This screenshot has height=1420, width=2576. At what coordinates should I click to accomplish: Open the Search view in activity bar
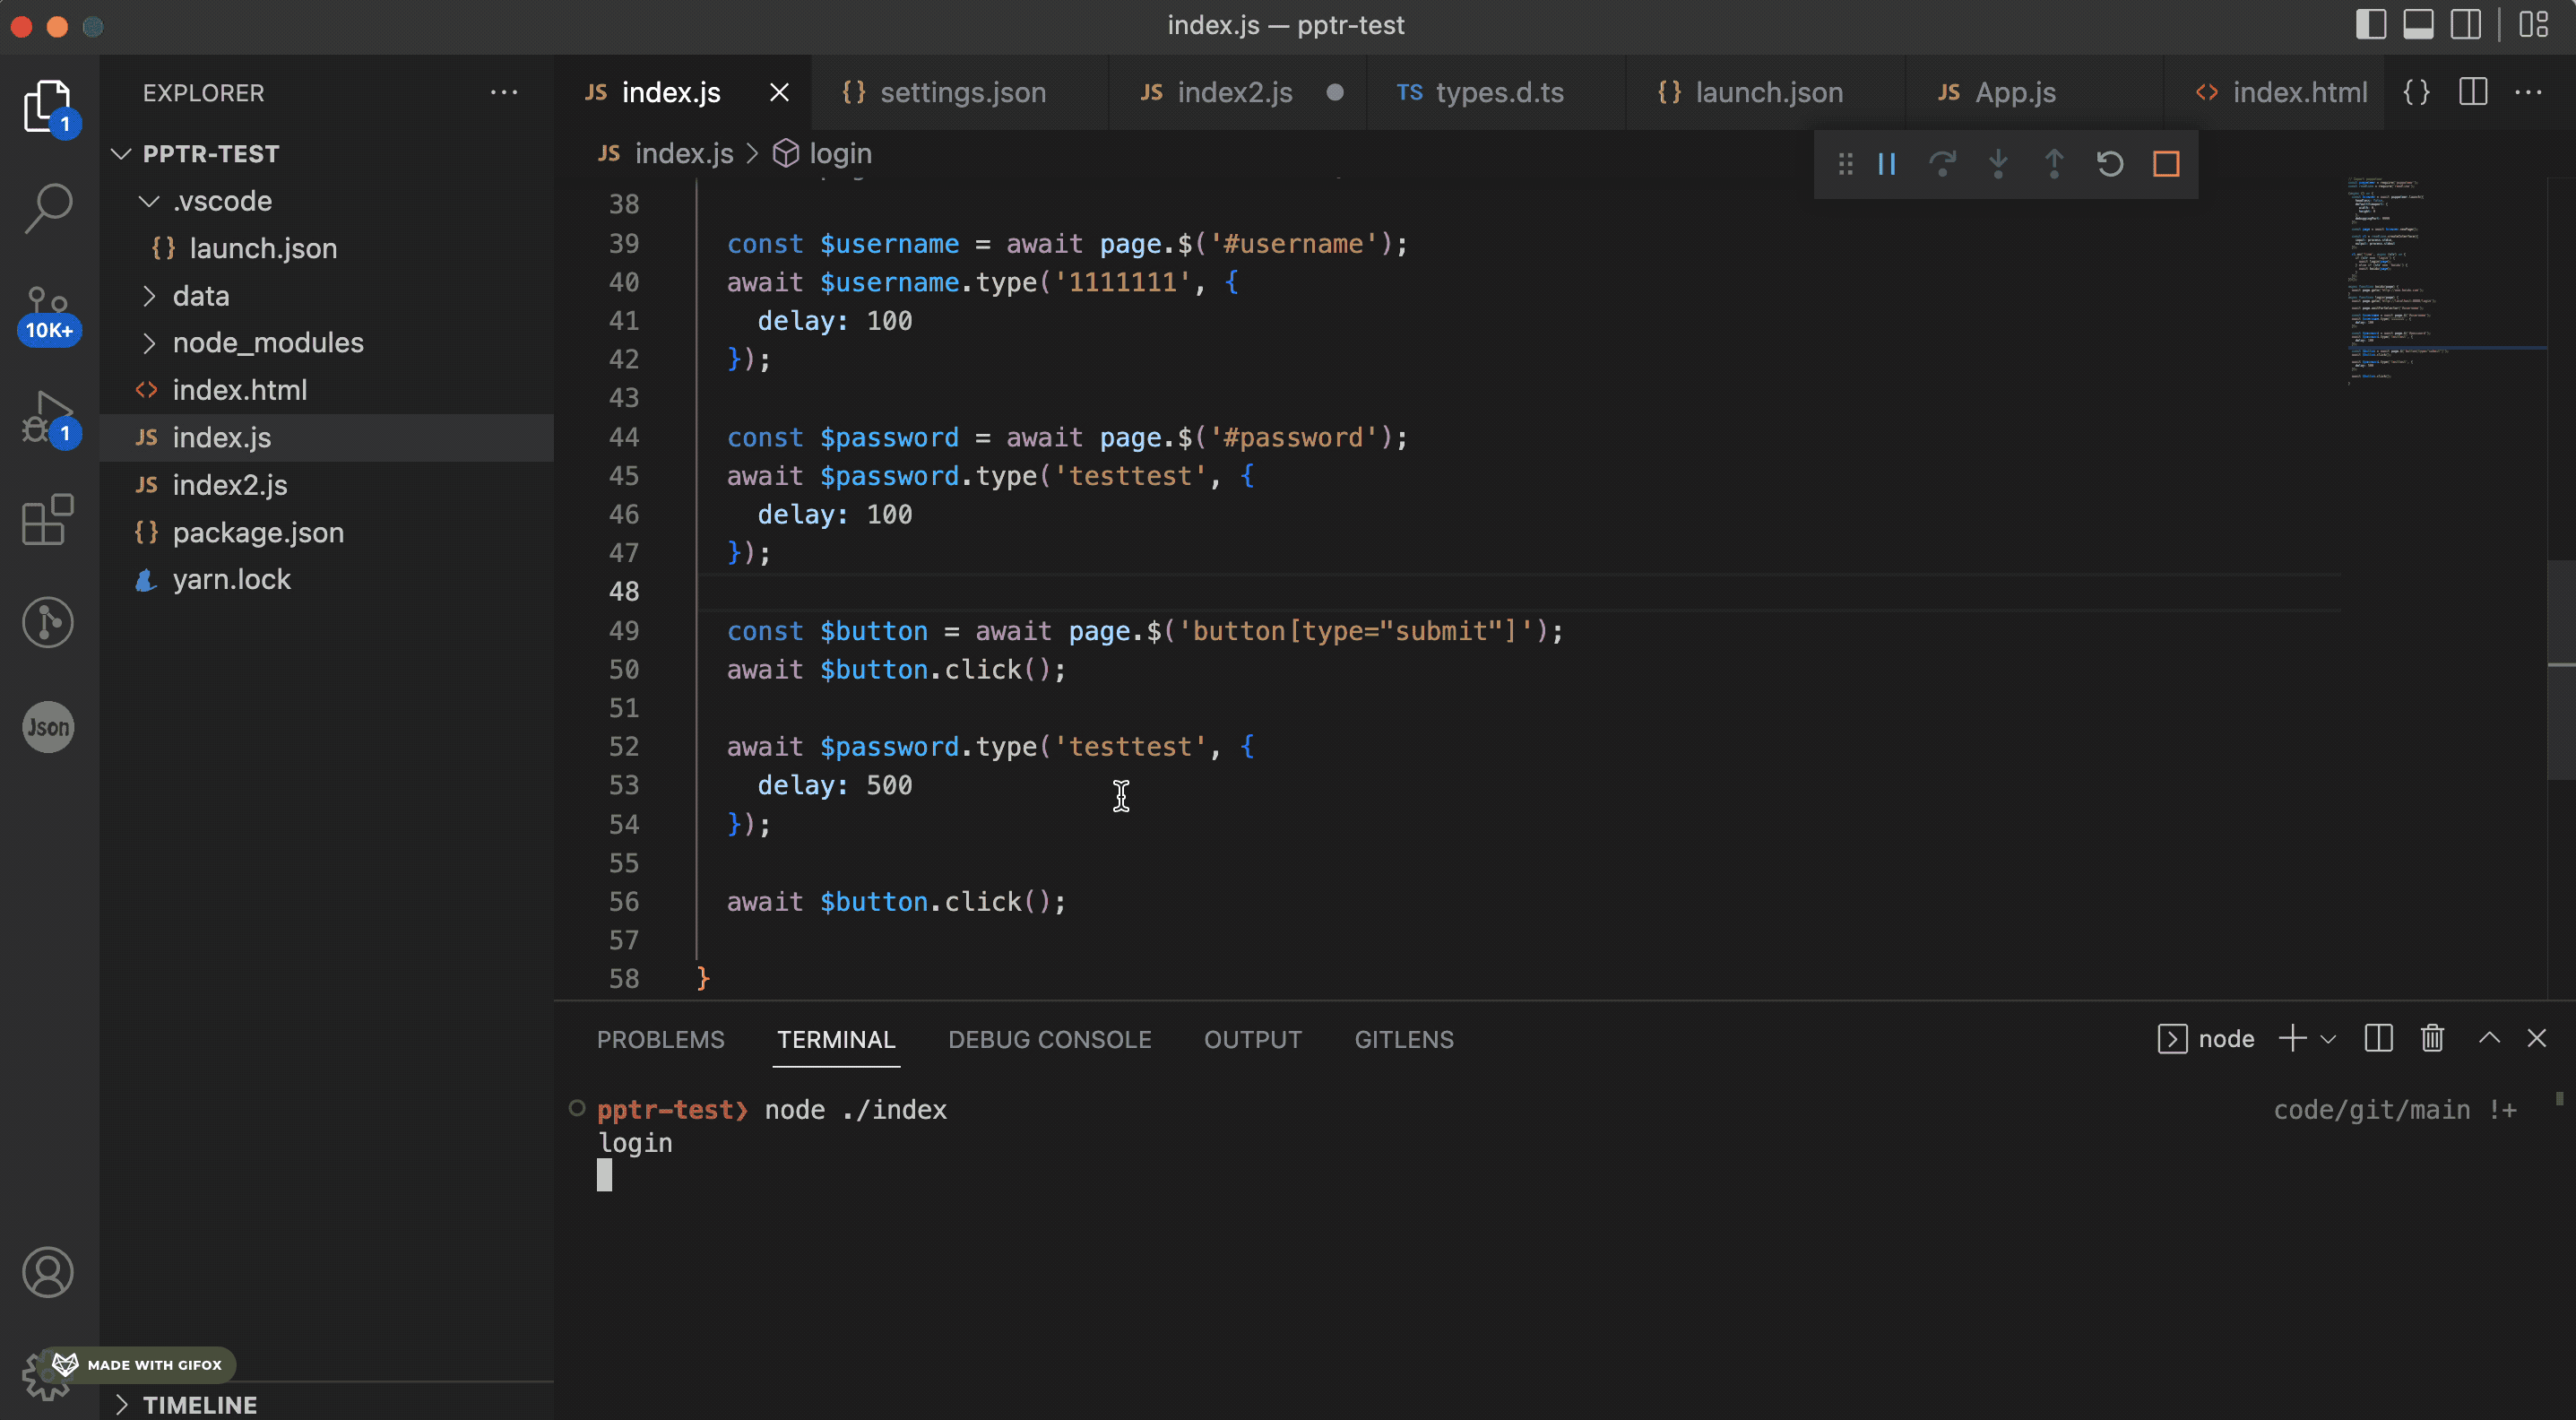48,208
